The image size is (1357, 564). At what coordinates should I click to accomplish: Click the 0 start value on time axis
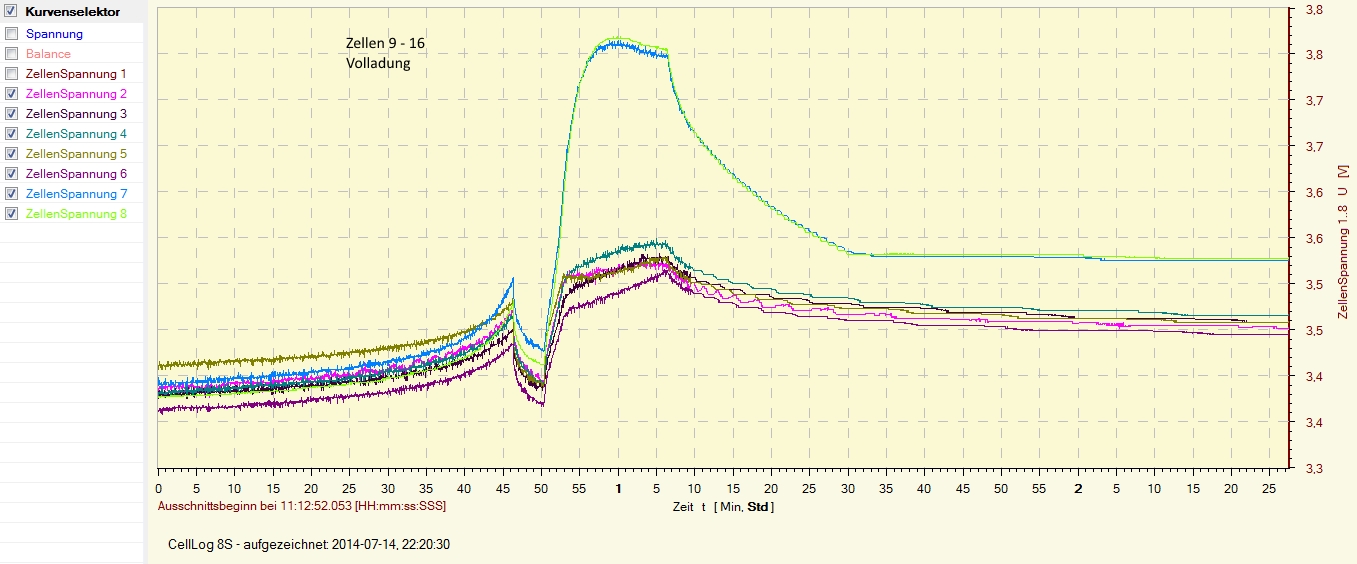pos(159,489)
